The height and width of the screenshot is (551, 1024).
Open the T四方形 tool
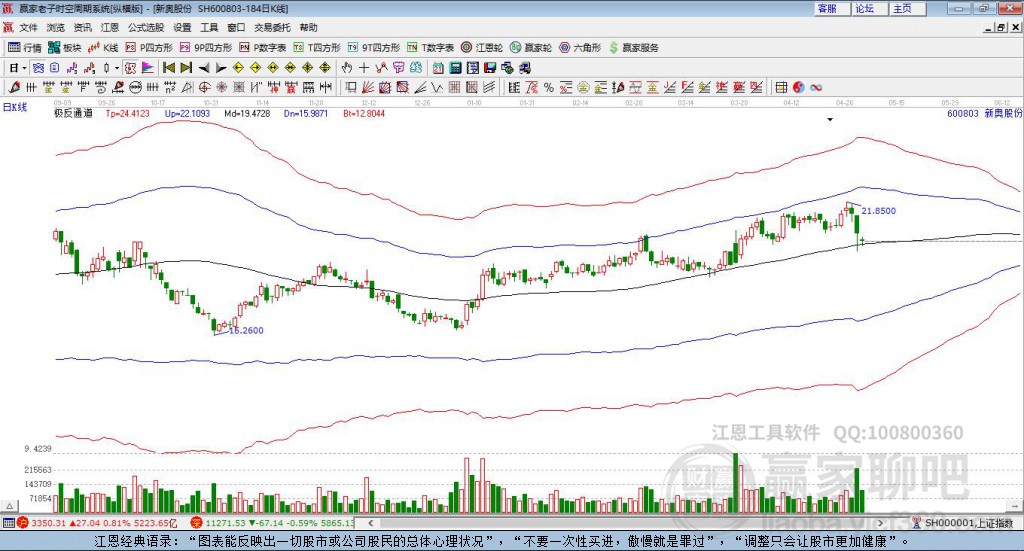click(x=317, y=48)
